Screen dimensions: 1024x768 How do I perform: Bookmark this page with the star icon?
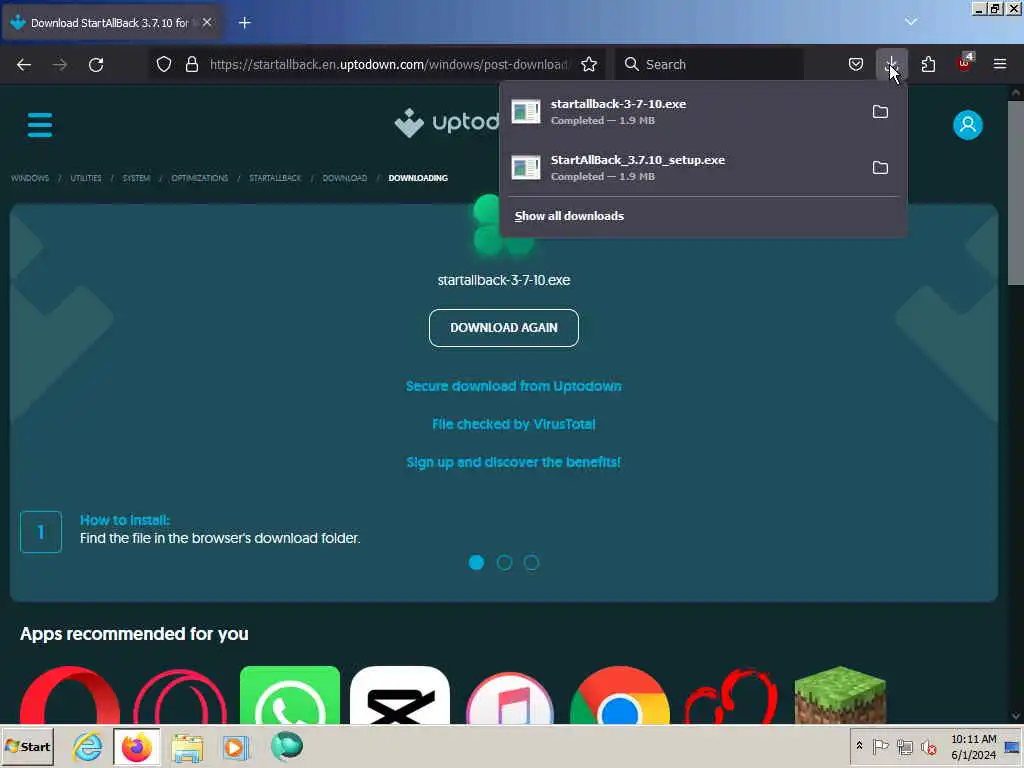click(x=588, y=64)
